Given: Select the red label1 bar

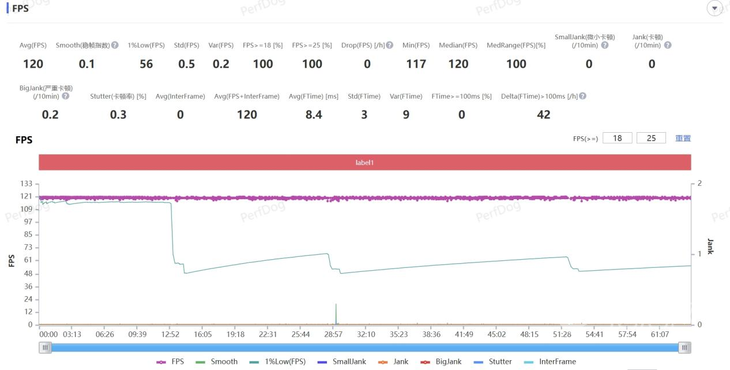Looking at the screenshot, I should click(x=365, y=162).
